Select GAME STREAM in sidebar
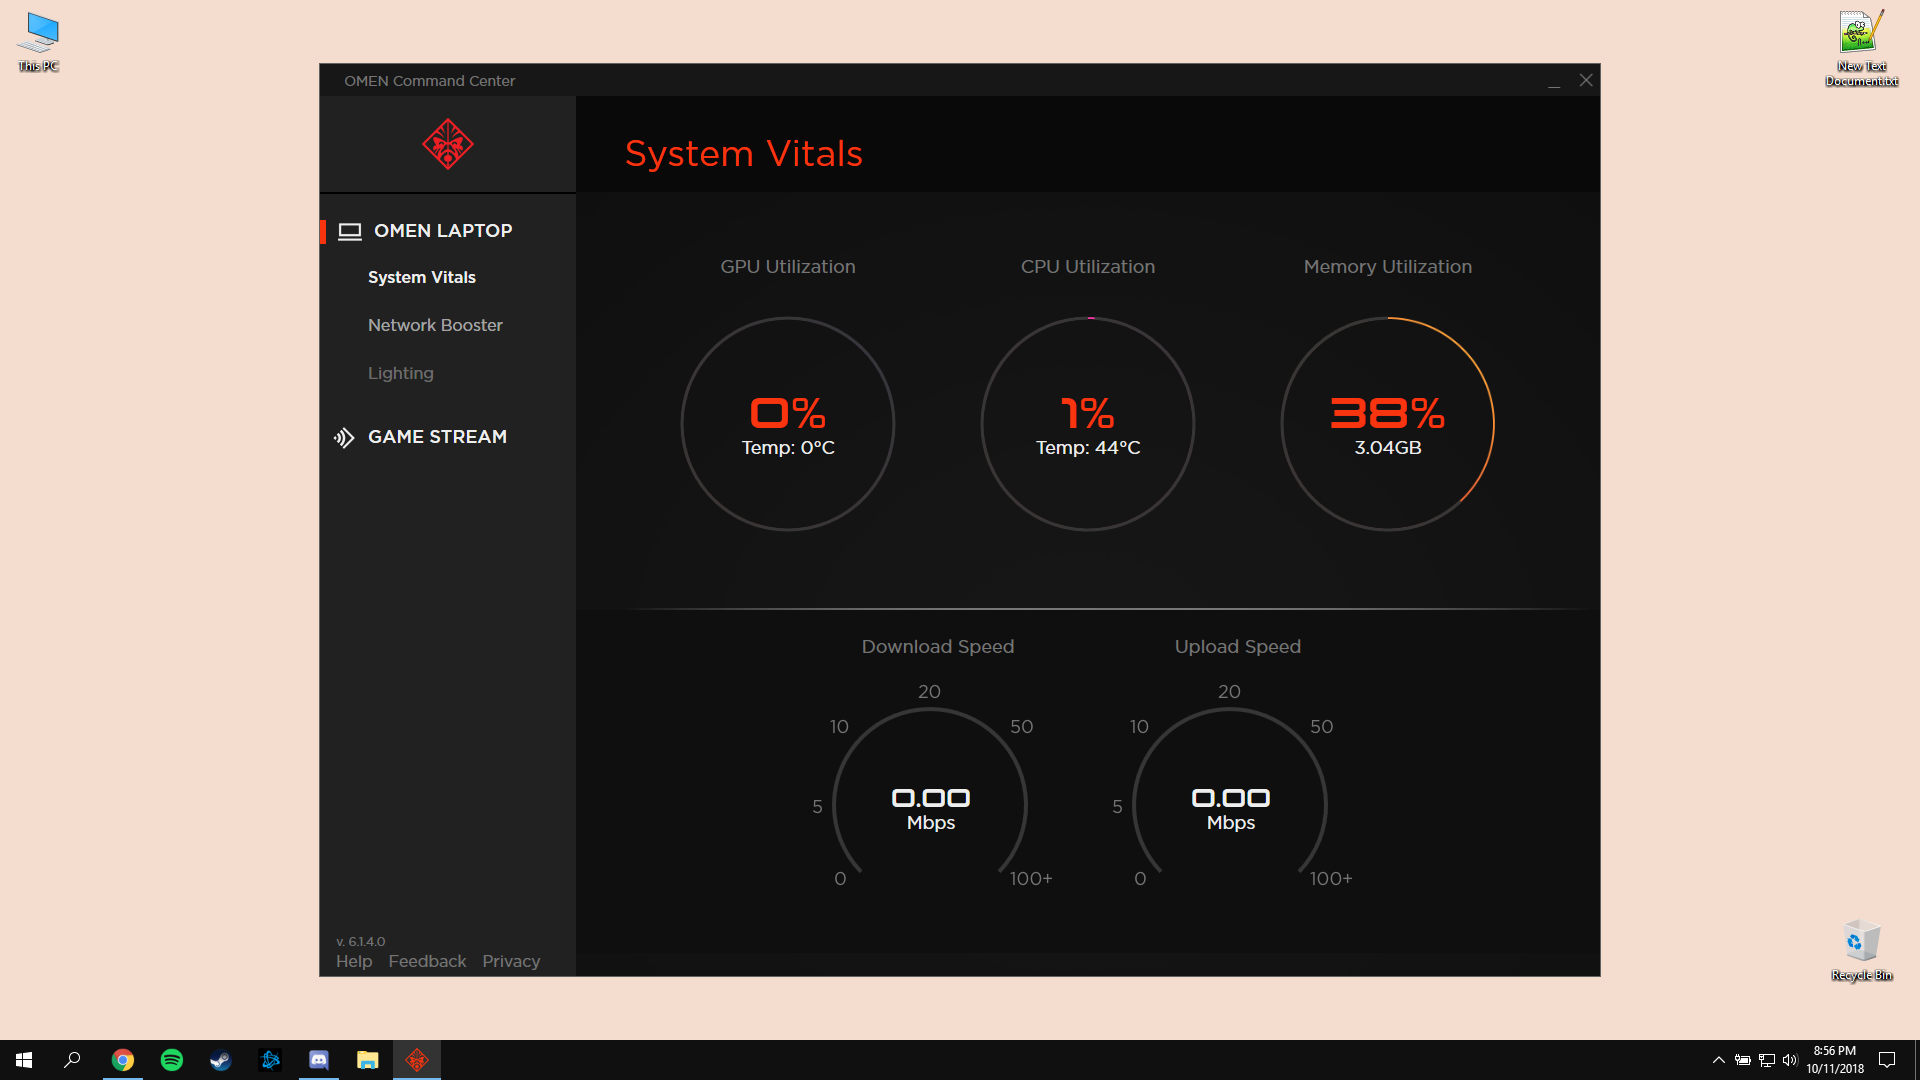The image size is (1920, 1080). 437,437
